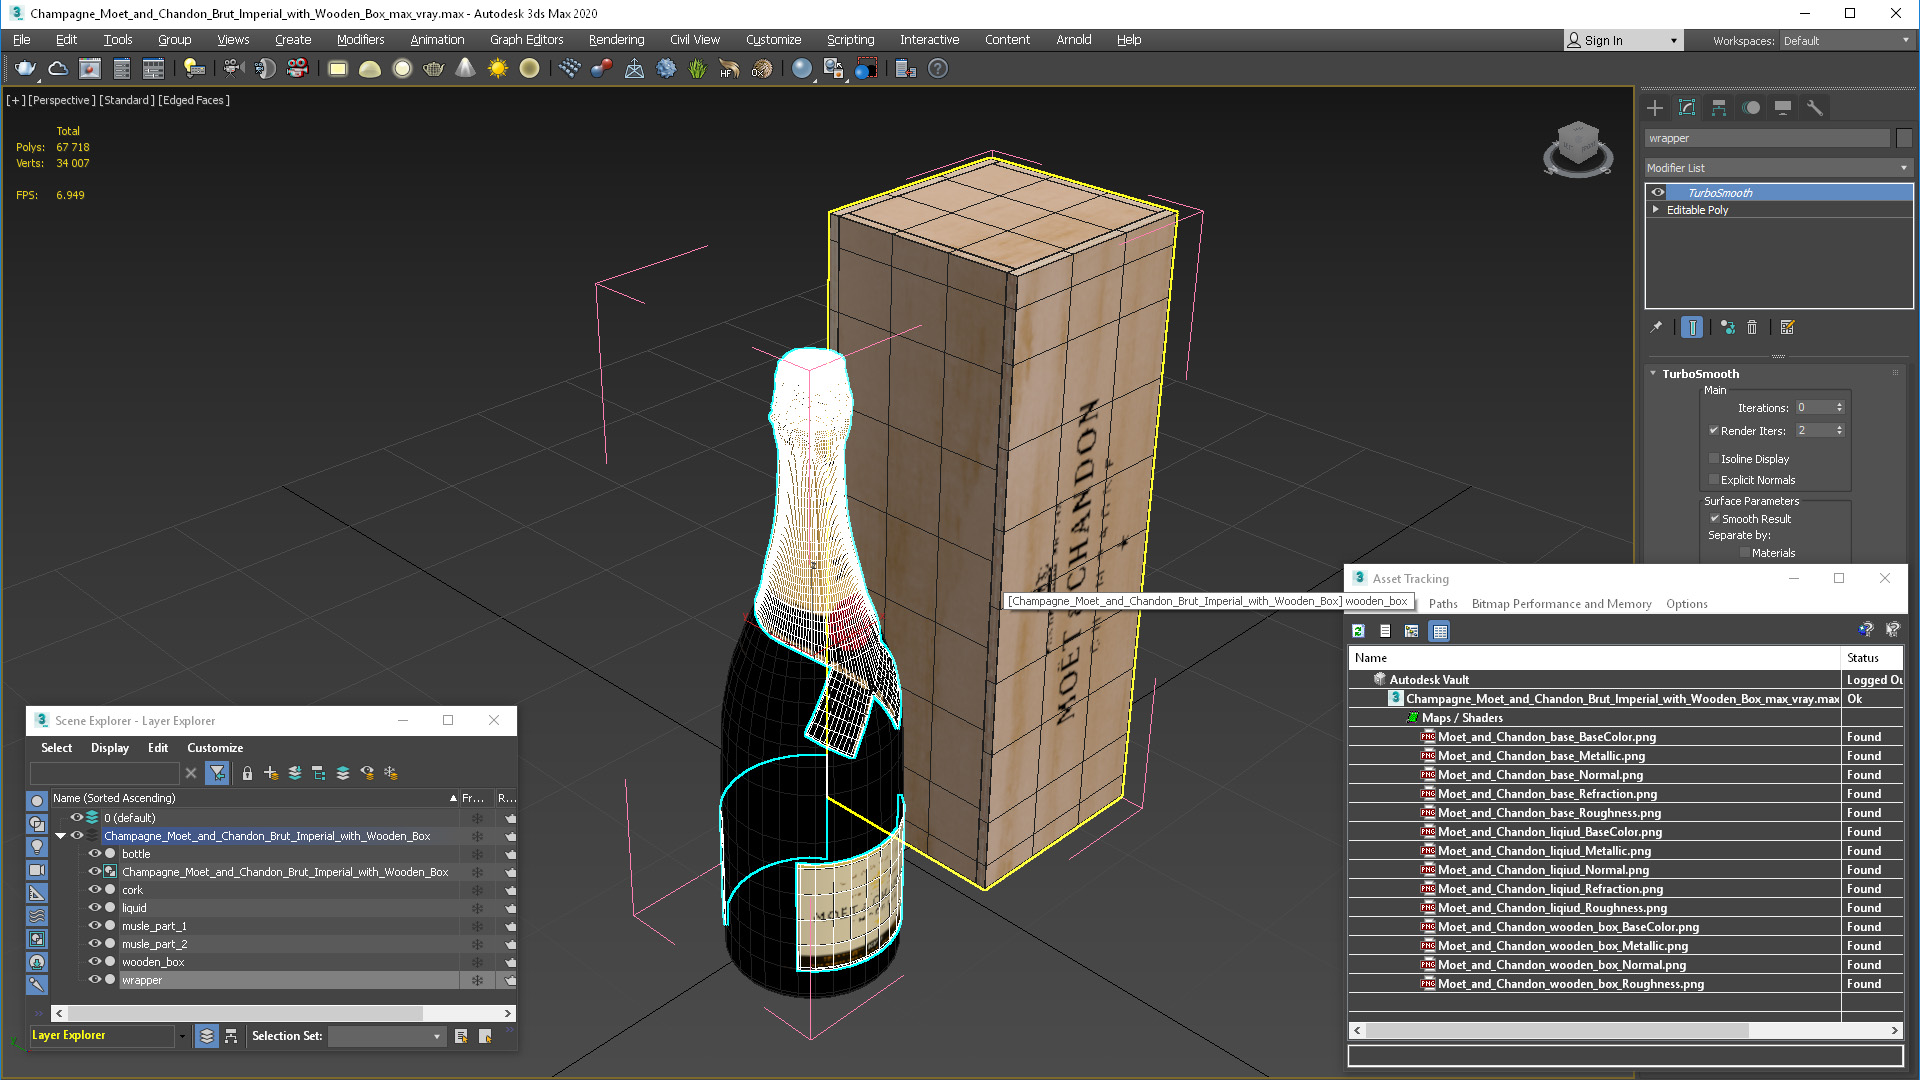Image resolution: width=1920 pixels, height=1080 pixels.
Task: Open Customize menu in Scene Explorer
Action: coord(215,748)
